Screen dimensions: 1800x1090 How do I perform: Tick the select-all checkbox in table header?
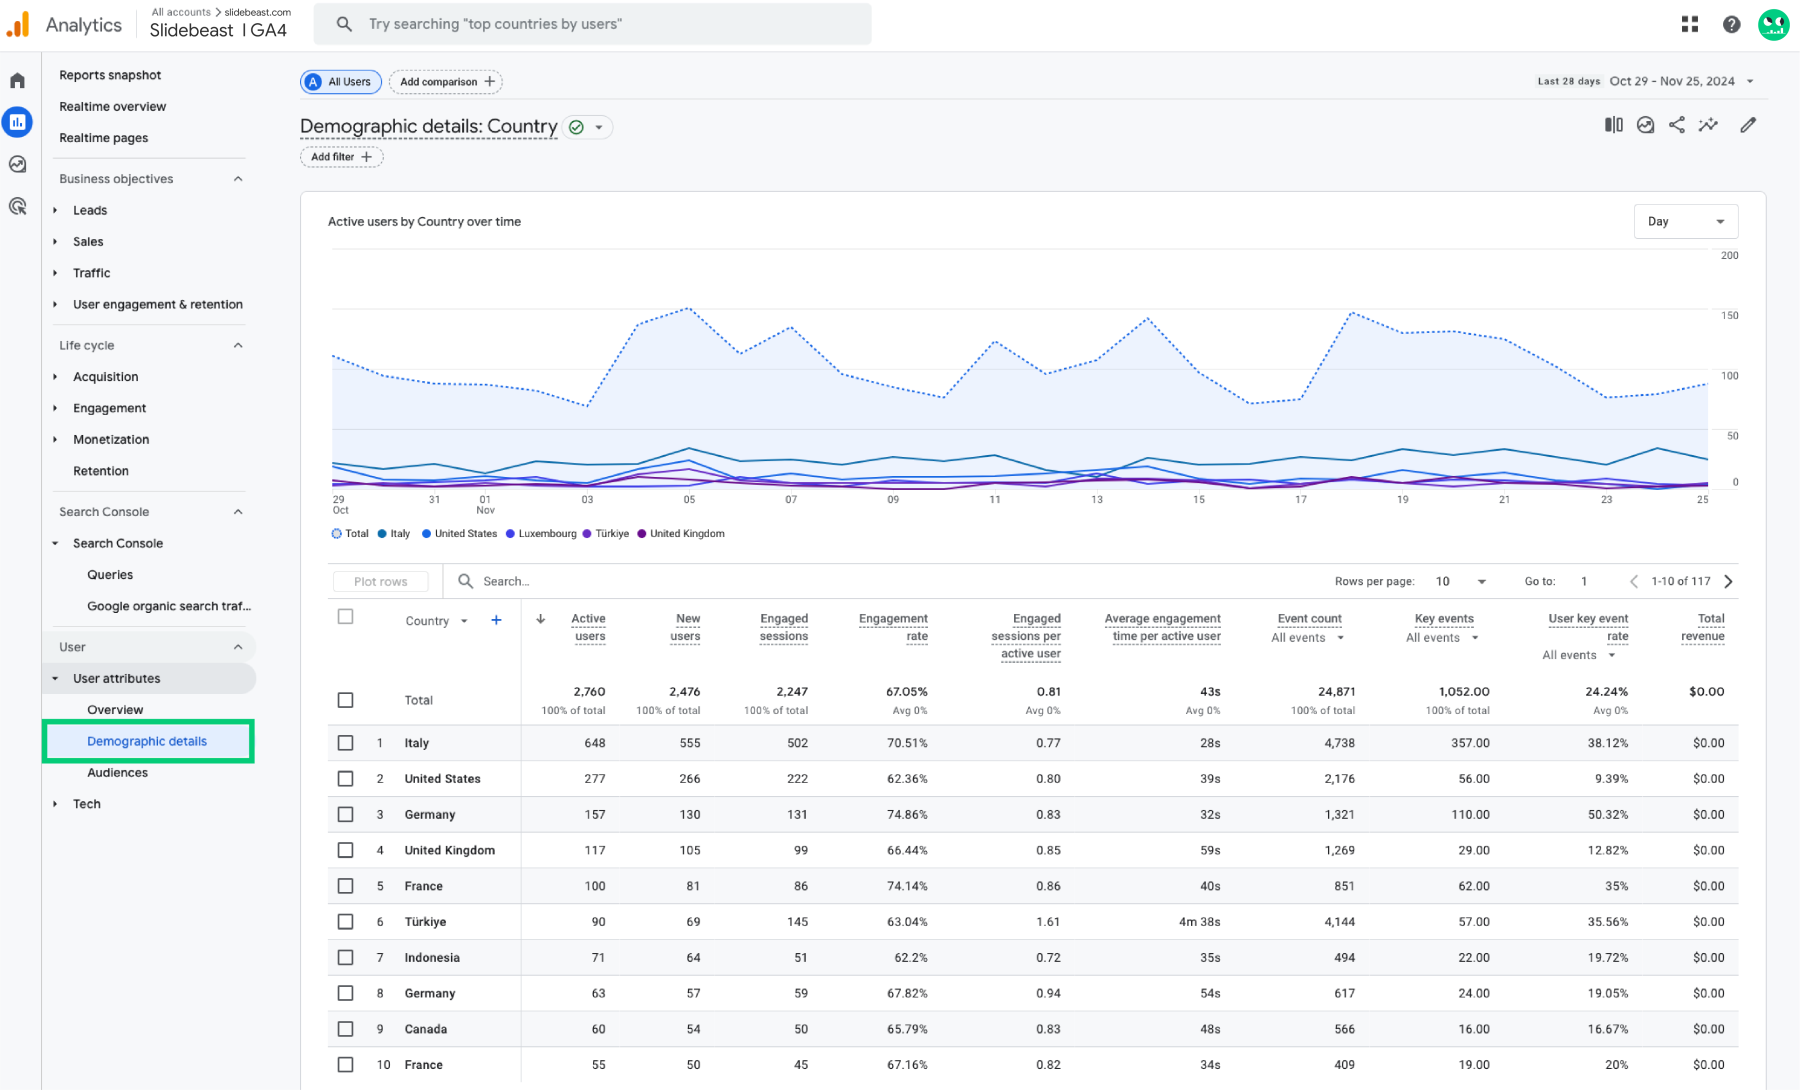(x=345, y=617)
